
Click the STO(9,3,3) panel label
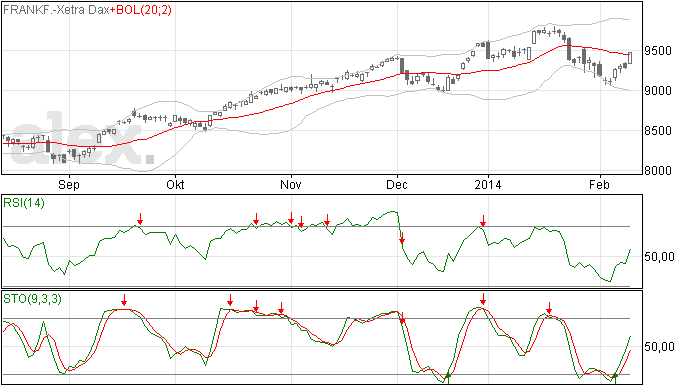point(32,299)
